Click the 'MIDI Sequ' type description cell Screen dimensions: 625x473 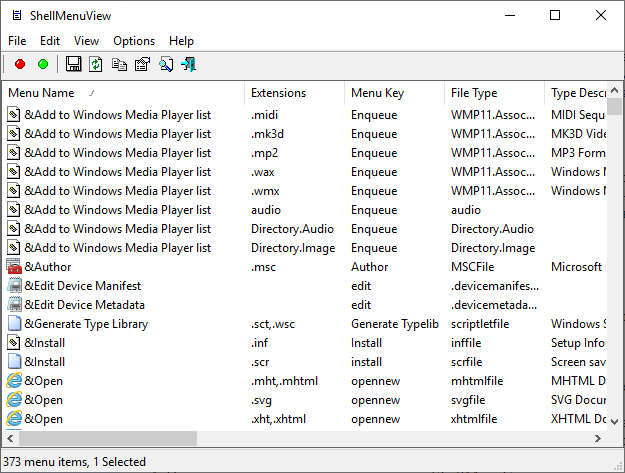click(x=578, y=115)
